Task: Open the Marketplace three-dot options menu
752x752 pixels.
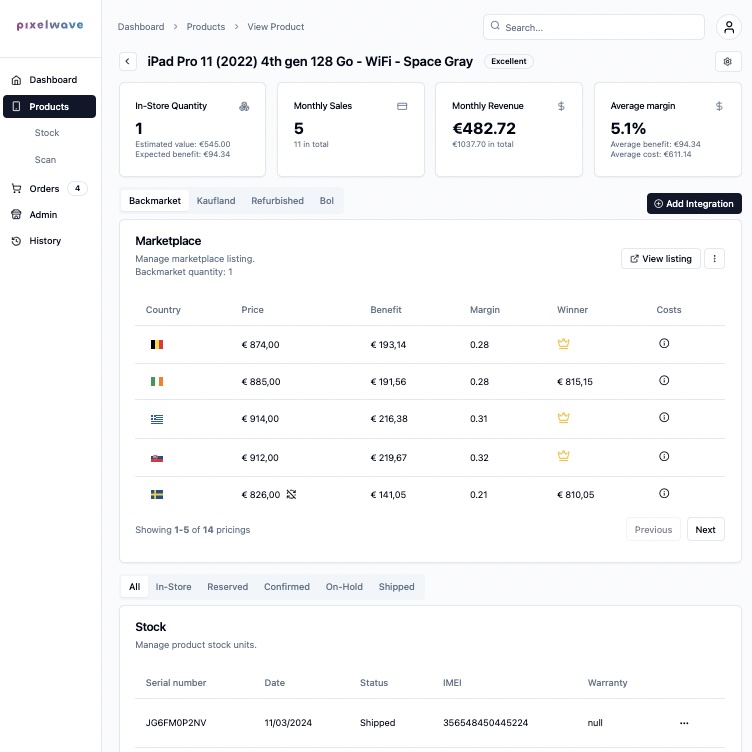Action: pyautogui.click(x=714, y=258)
